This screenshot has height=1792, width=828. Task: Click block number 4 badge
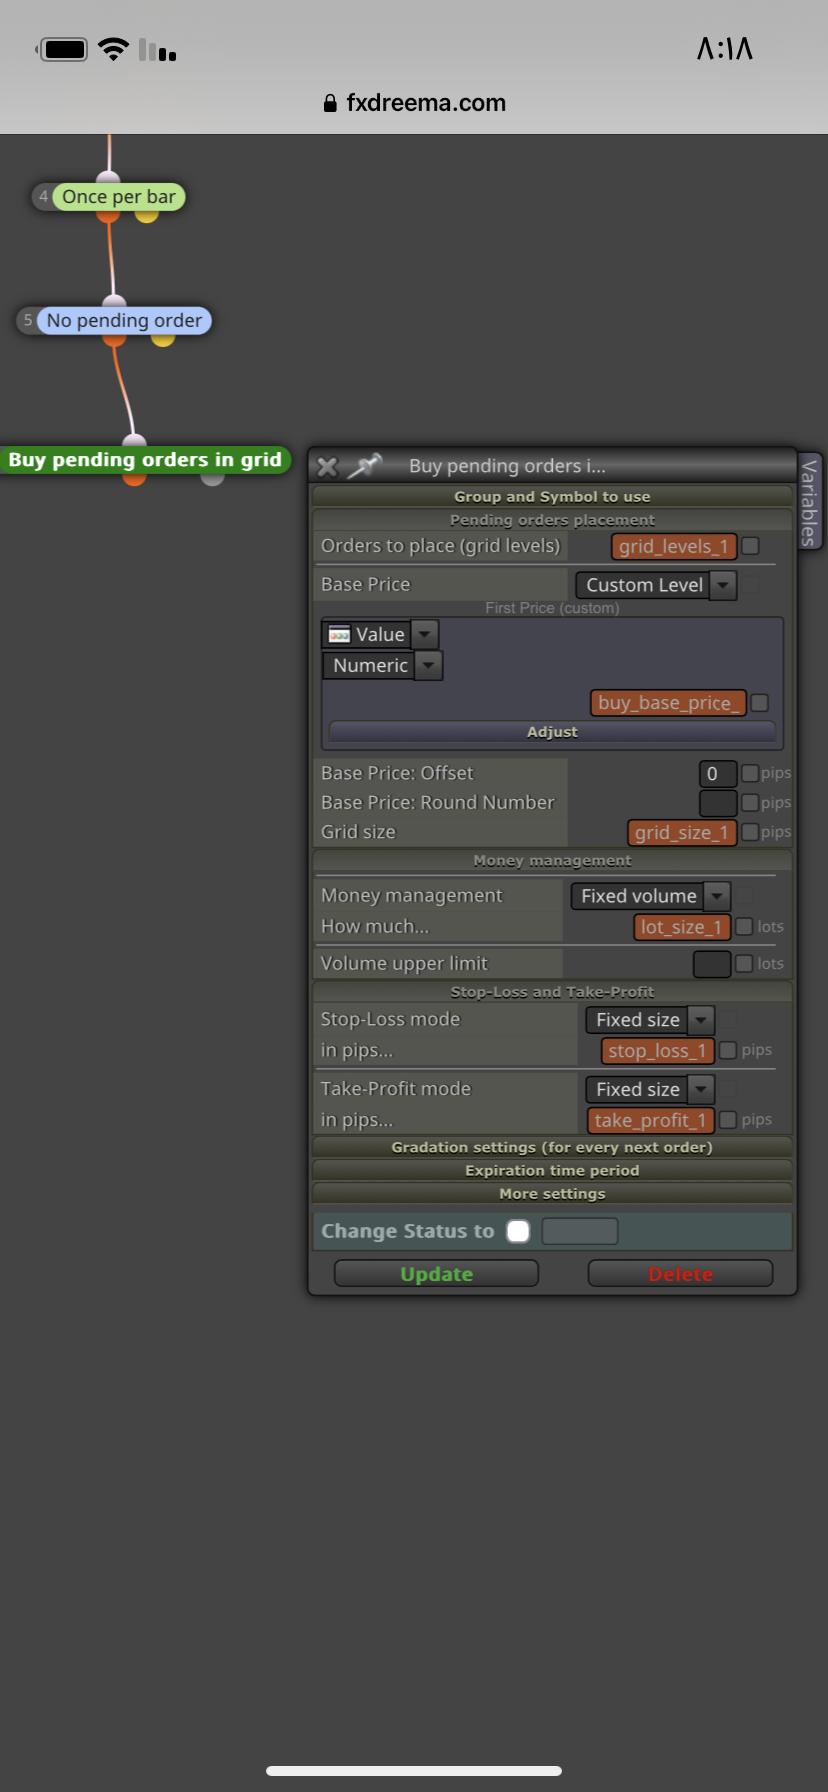coord(43,197)
